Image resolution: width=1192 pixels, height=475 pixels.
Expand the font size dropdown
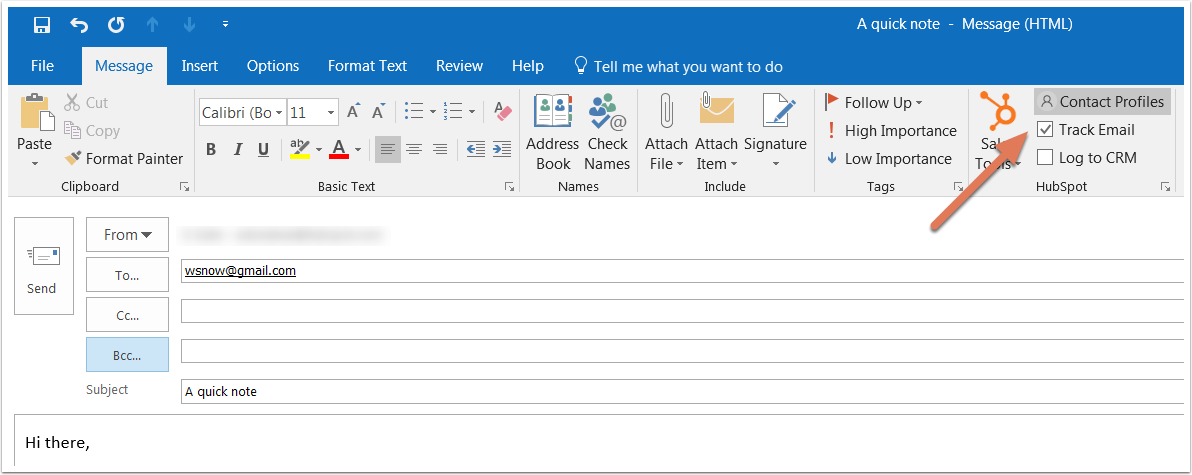(330, 113)
